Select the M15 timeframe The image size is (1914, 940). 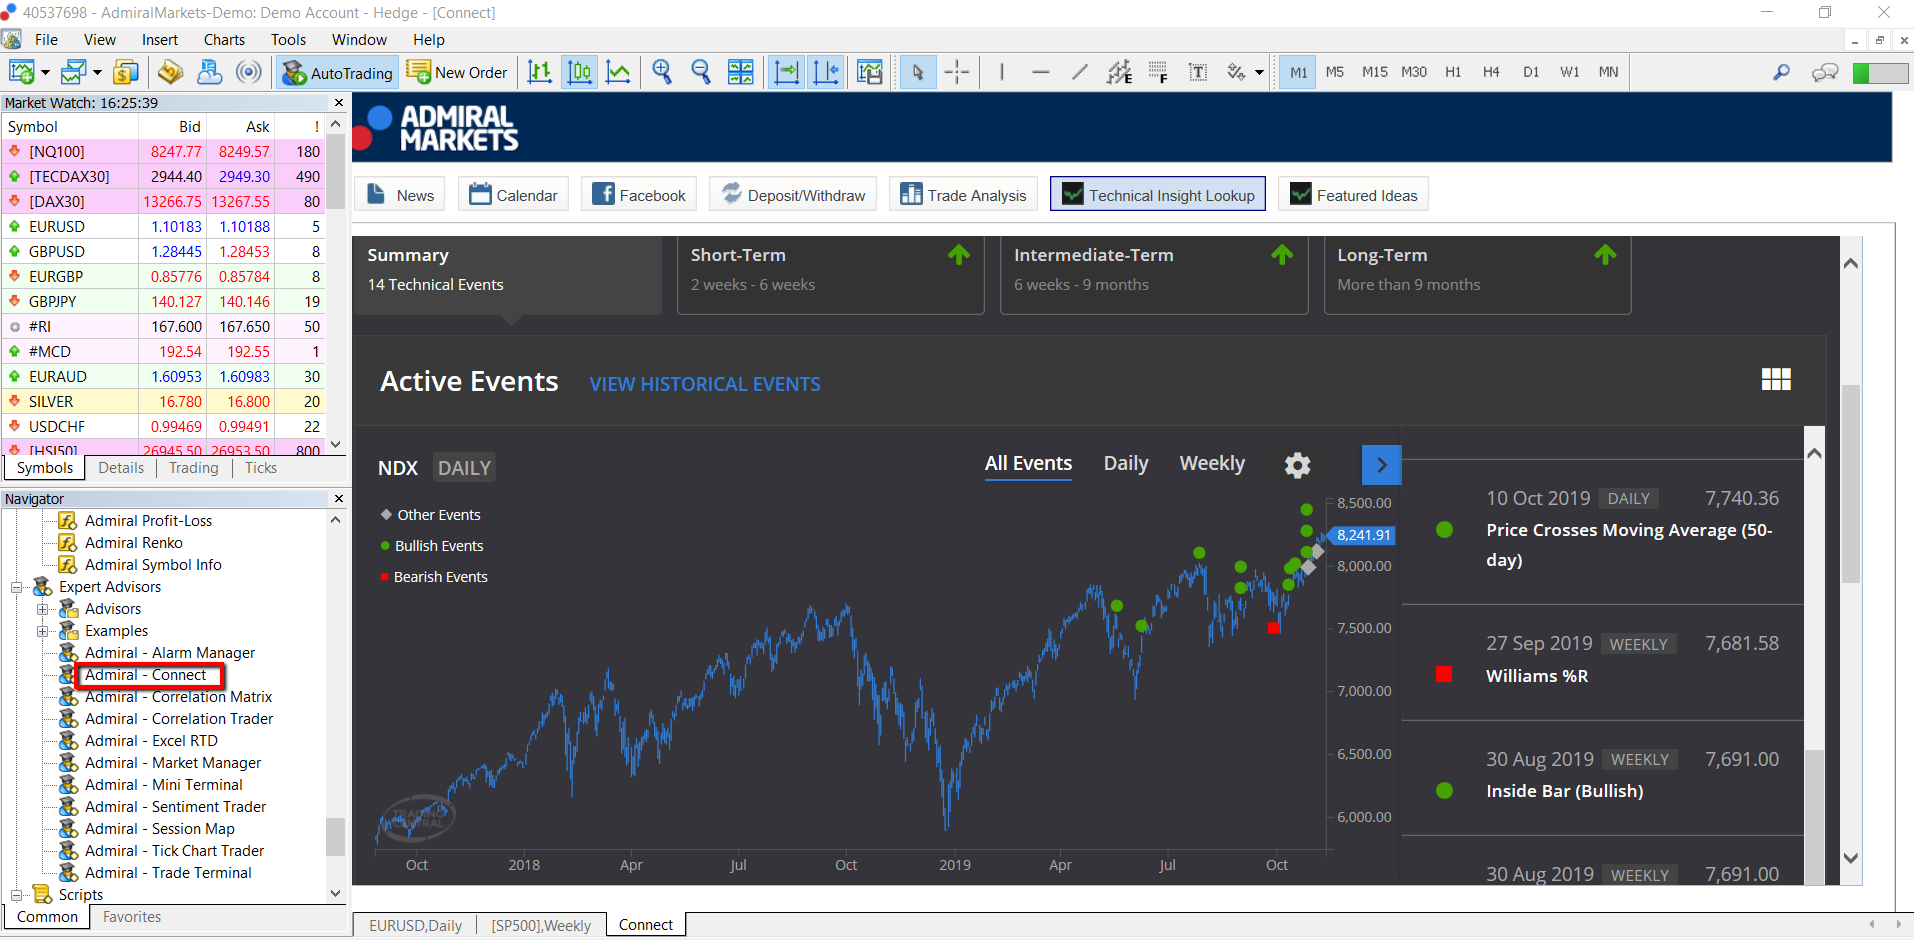coord(1375,72)
